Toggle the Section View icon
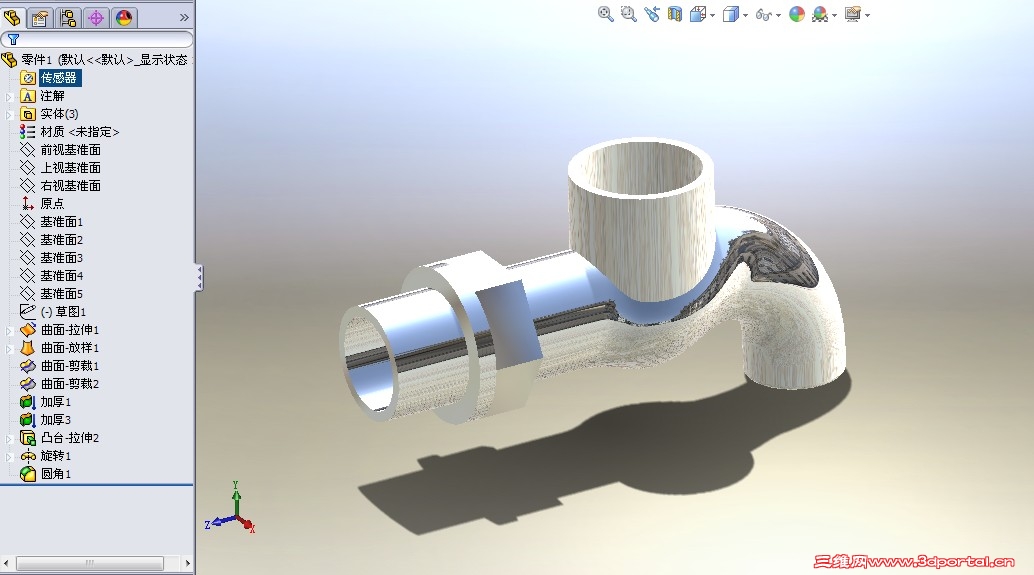The image size is (1034, 575). tap(675, 14)
